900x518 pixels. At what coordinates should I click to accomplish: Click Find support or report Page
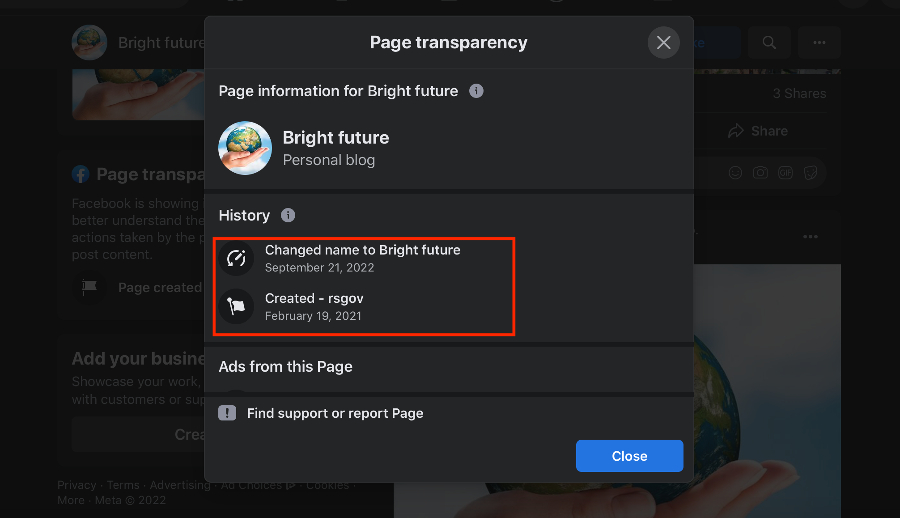(335, 413)
